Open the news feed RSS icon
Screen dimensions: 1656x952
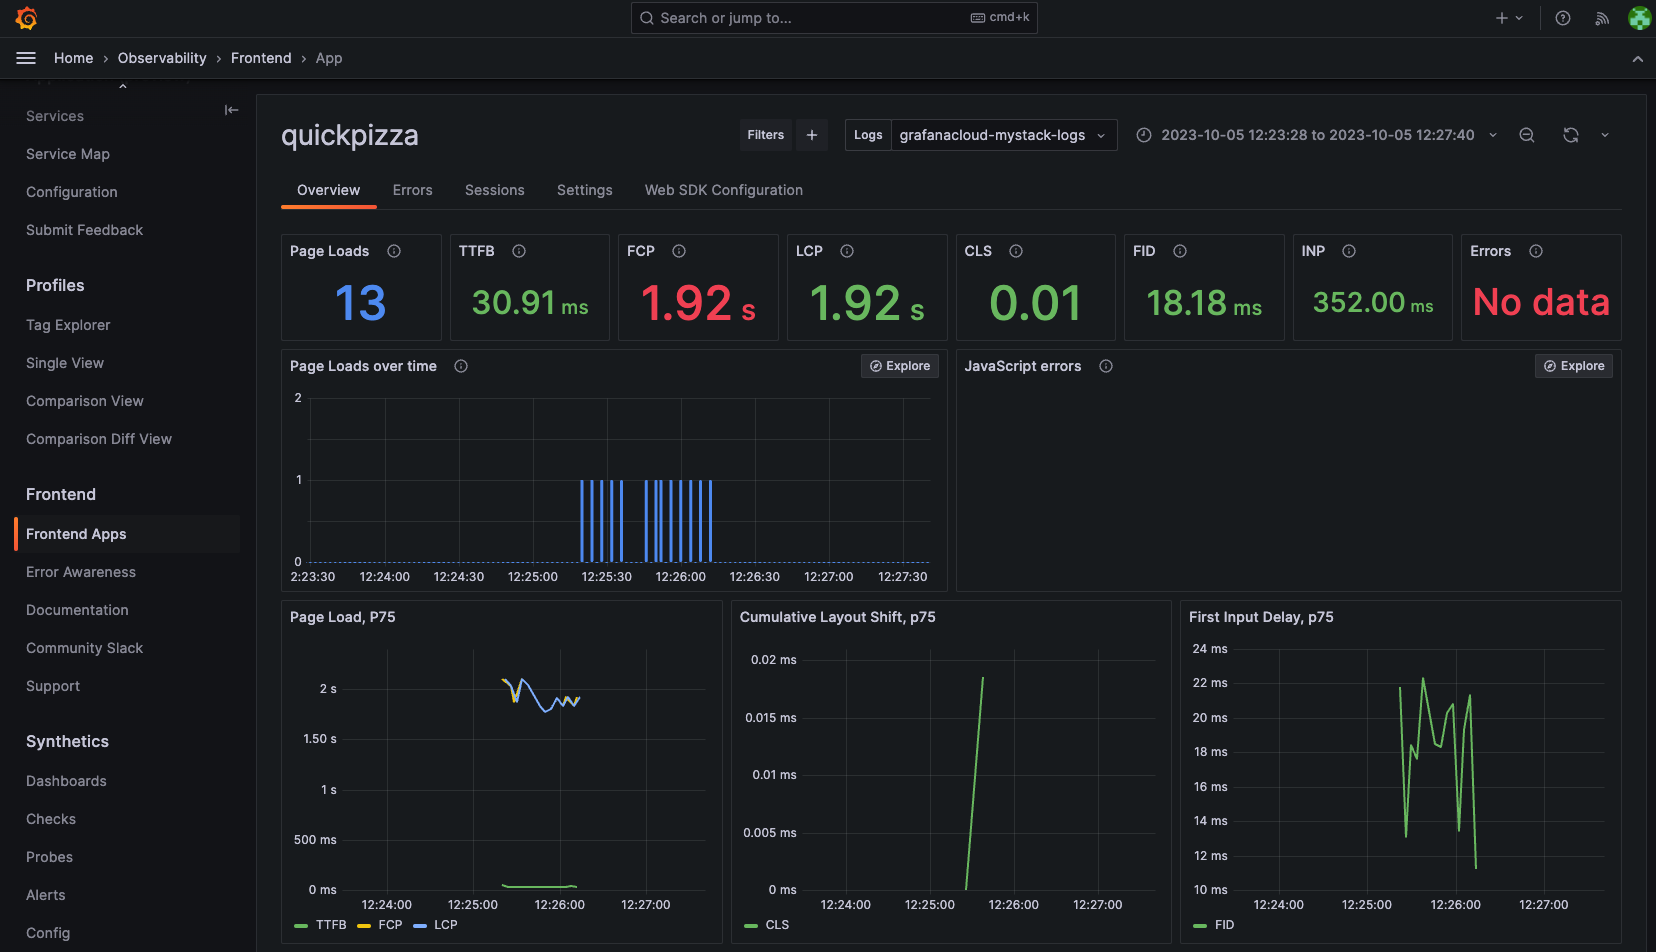(1602, 18)
